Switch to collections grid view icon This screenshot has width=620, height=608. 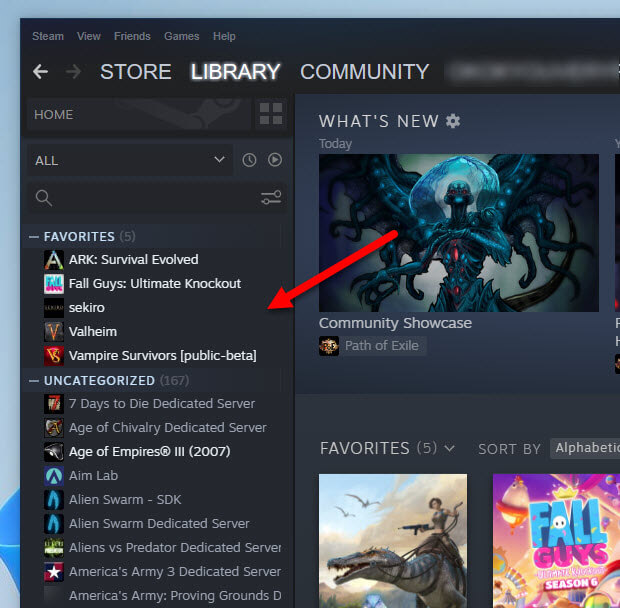(x=271, y=114)
